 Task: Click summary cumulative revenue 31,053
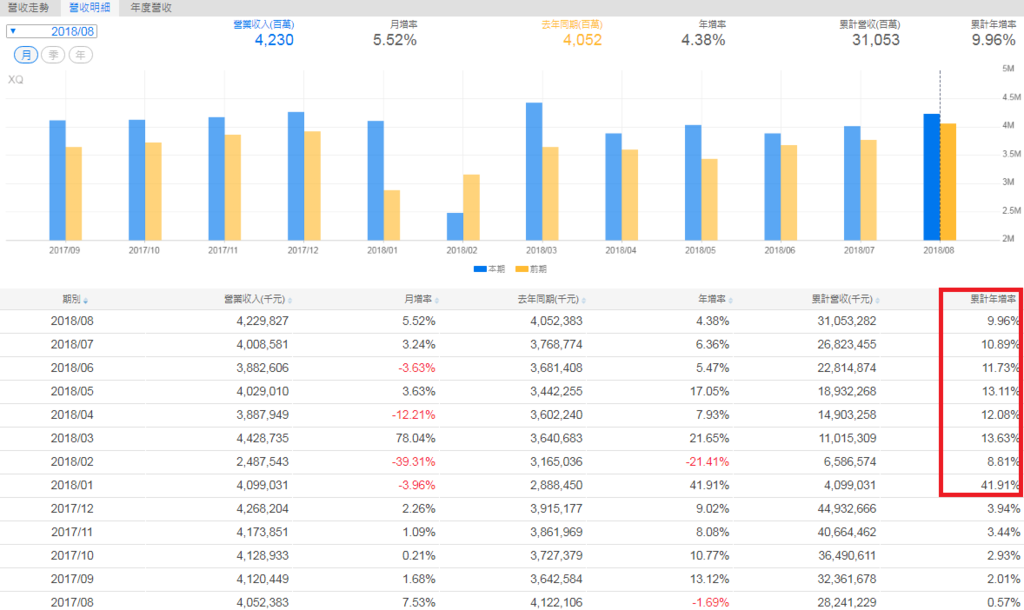[x=876, y=40]
